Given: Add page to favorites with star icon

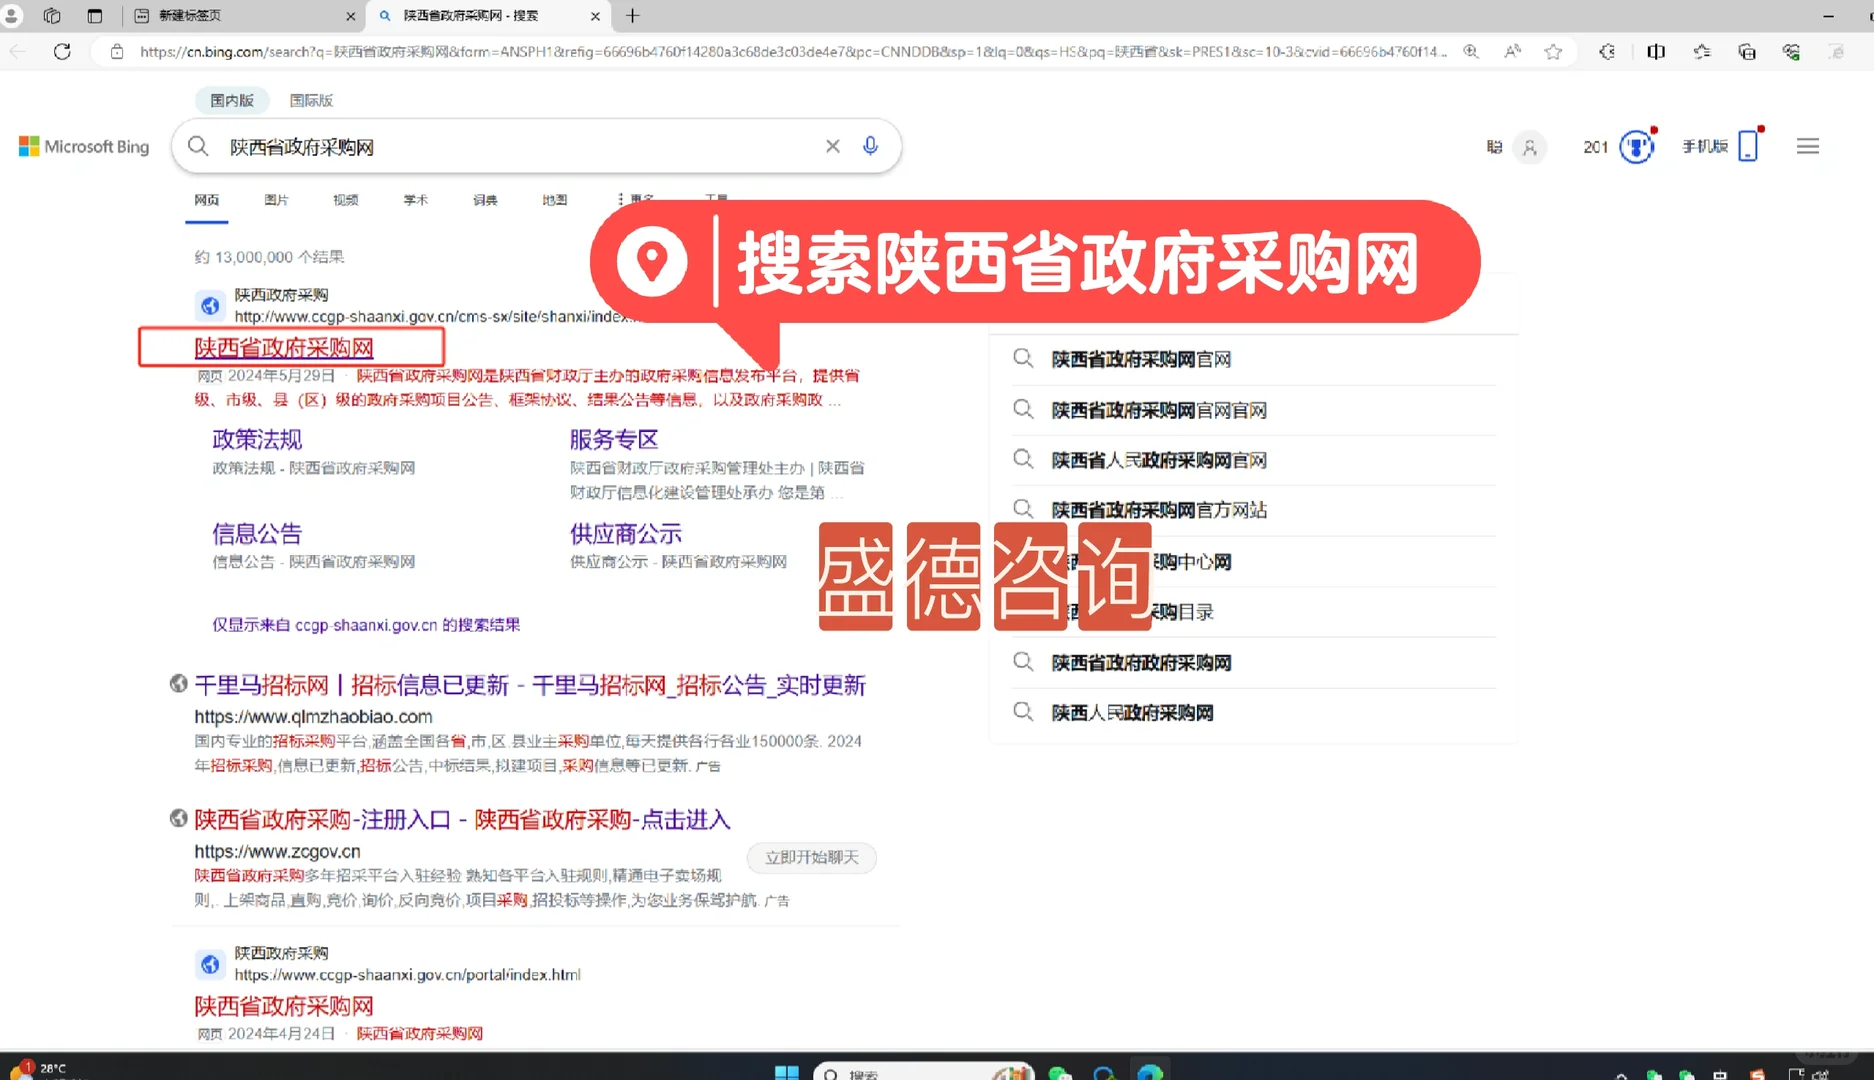Looking at the screenshot, I should 1554,51.
